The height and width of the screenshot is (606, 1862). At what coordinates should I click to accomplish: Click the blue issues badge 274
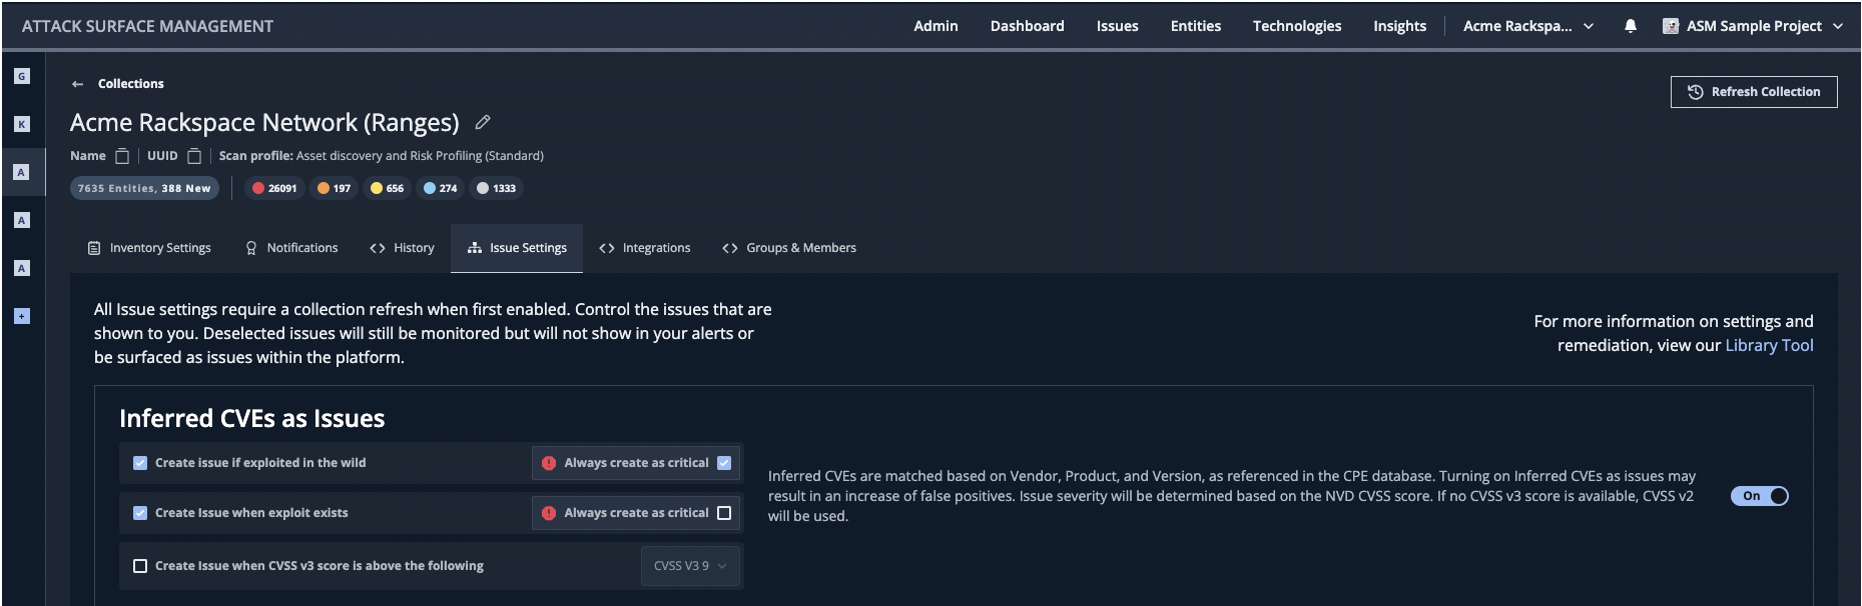[x=440, y=188]
